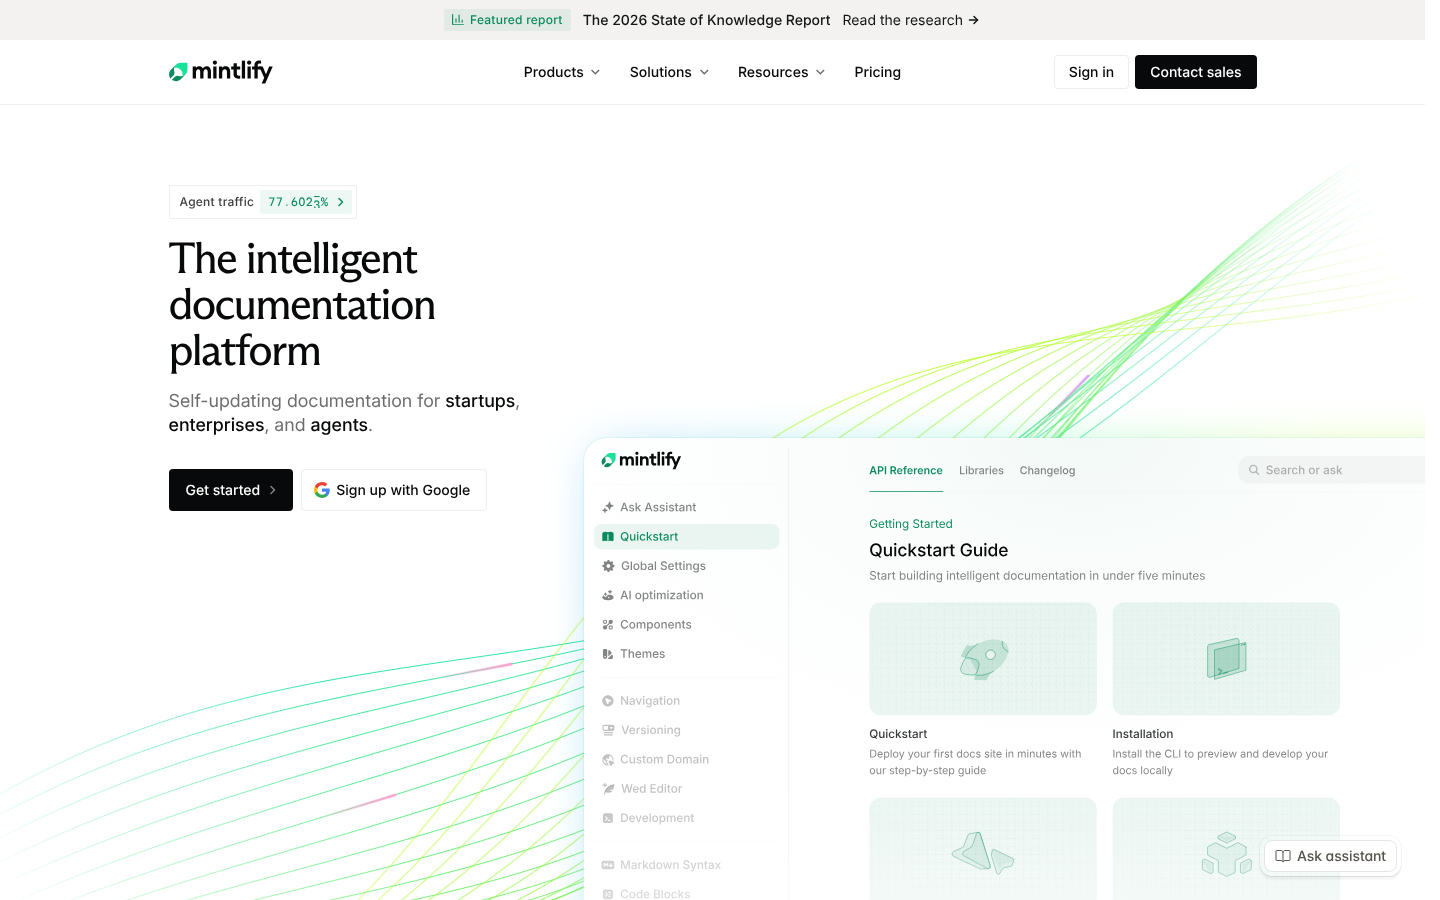The image size is (1440, 900).
Task: Click the Featured report chart icon
Action: pos(457,19)
